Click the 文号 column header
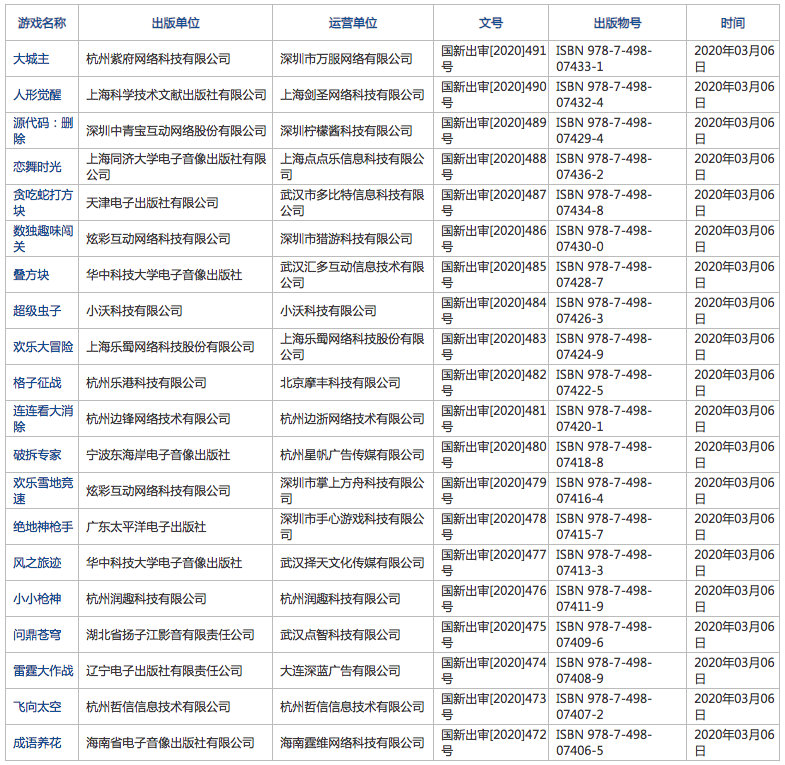This screenshot has height=765, width=785. 491,23
